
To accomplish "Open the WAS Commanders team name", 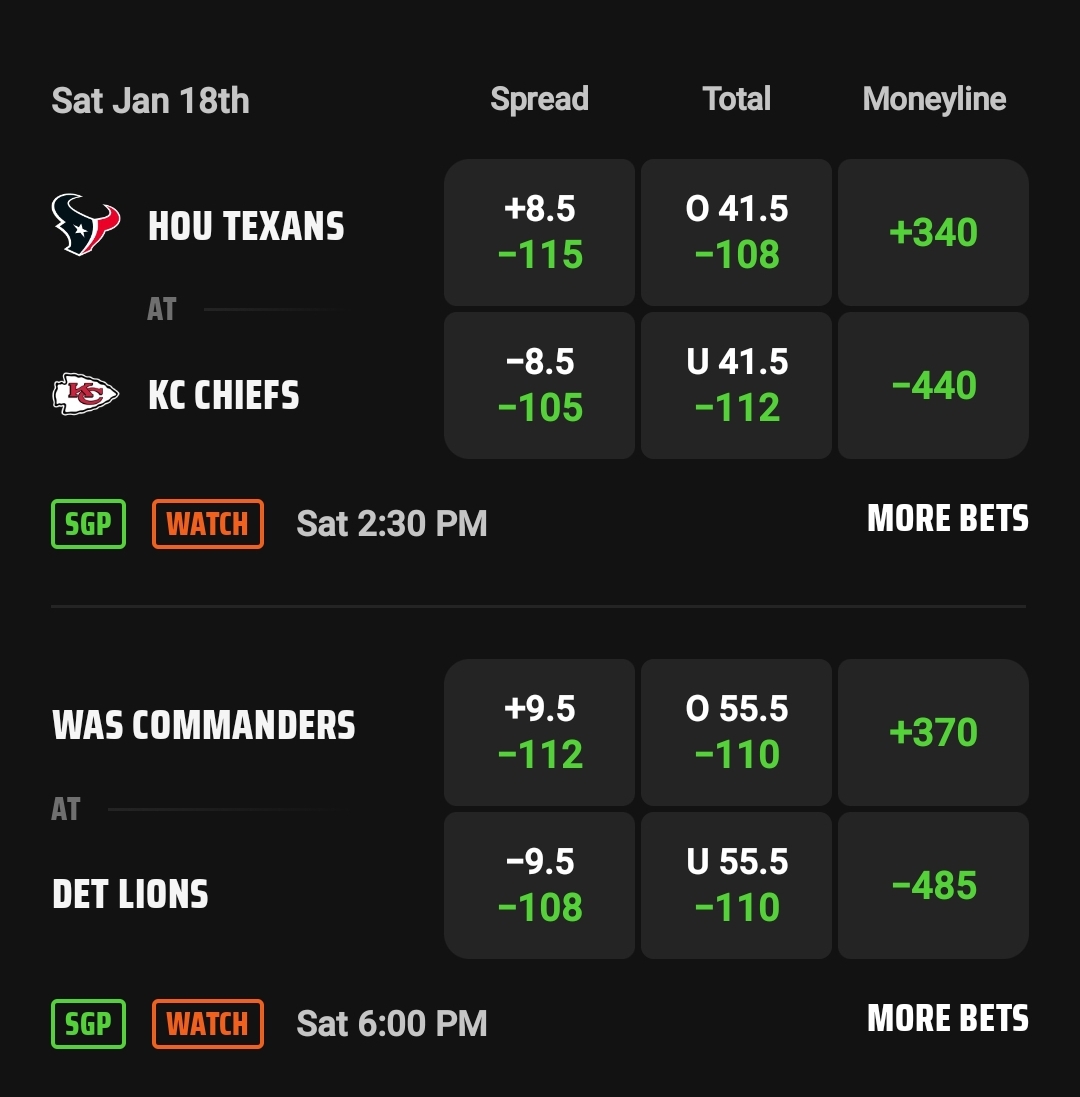I will [204, 725].
